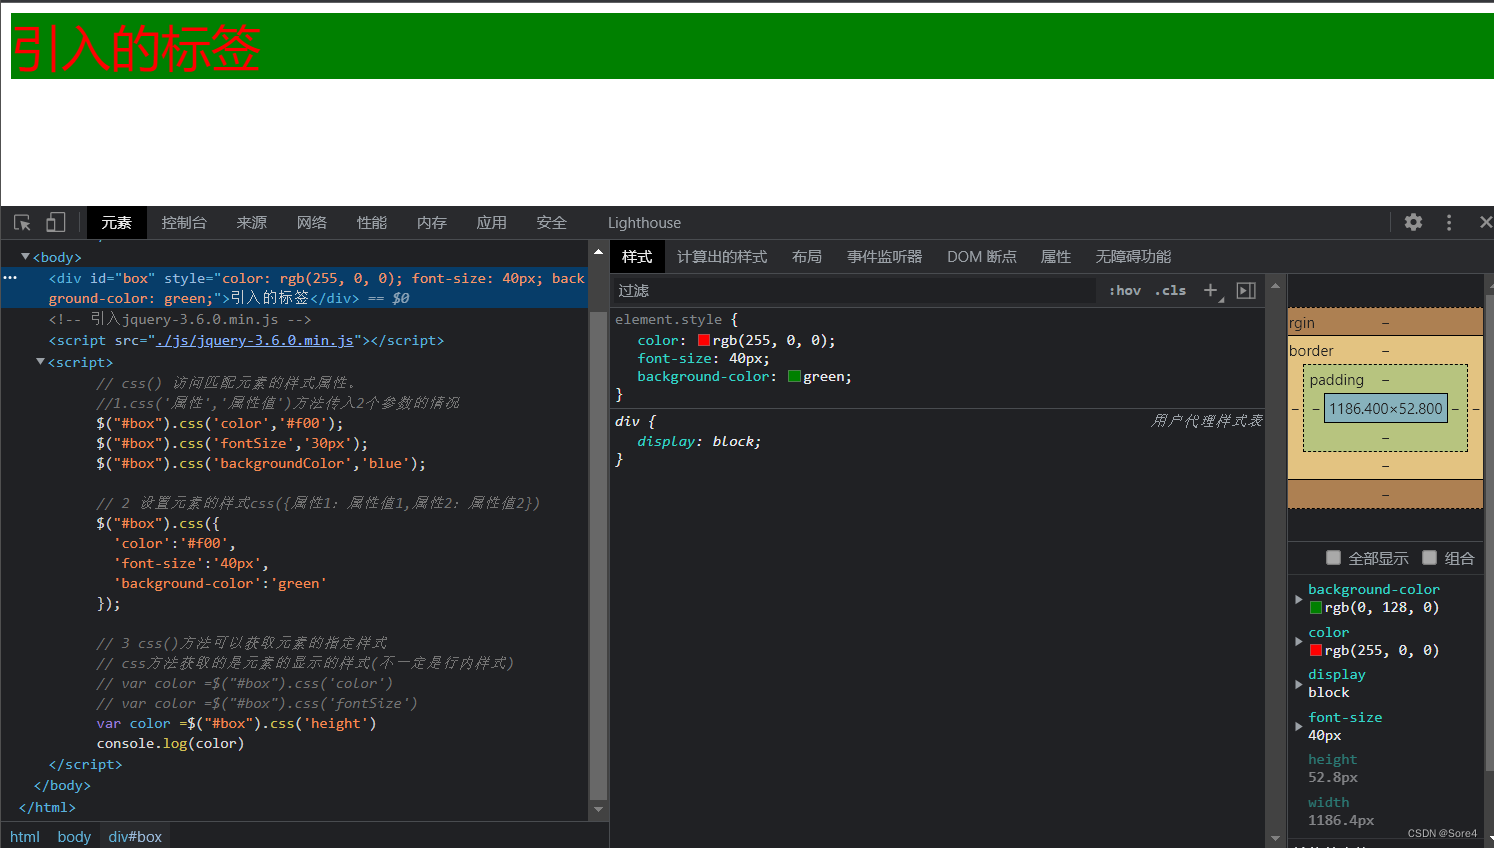This screenshot has height=848, width=1494.
Task: Select the closing </body> tag row
Action: [x=62, y=785]
